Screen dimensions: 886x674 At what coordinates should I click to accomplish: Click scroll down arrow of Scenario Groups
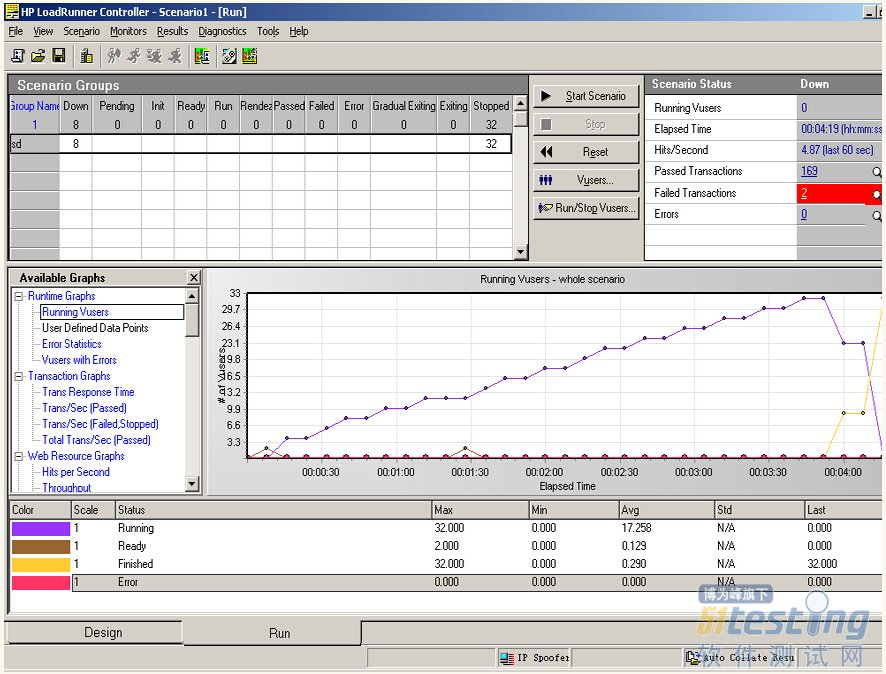520,251
